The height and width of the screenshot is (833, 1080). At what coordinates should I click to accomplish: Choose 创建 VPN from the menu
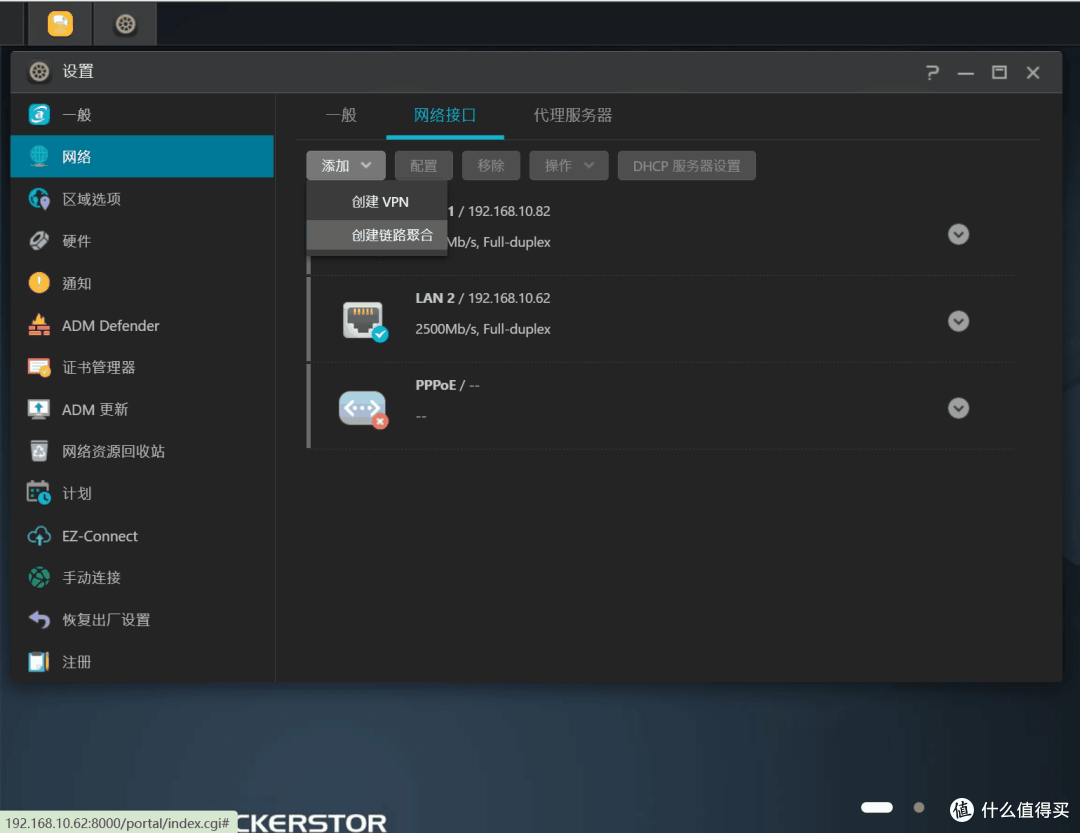(x=377, y=202)
